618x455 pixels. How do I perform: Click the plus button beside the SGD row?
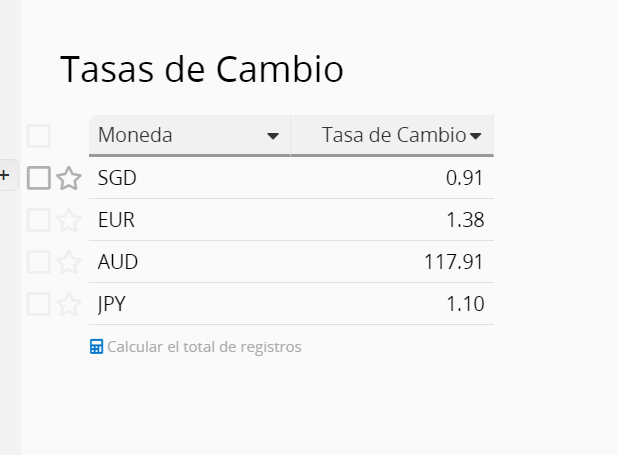[5, 176]
